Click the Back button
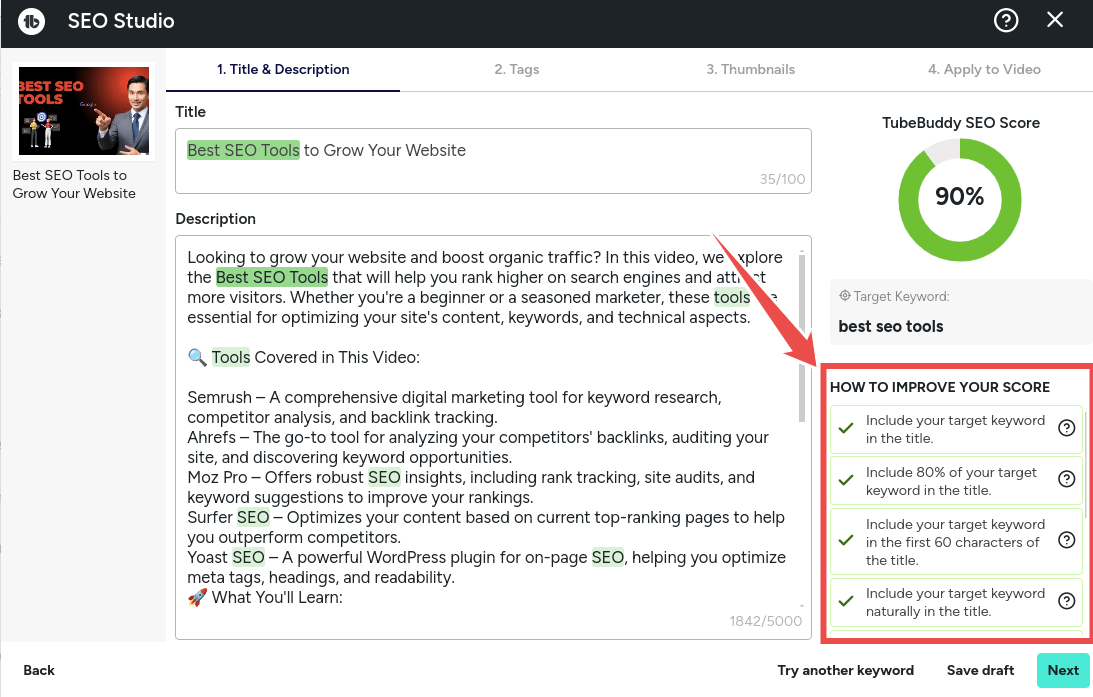Screen dimensions: 1093x697 (x=39, y=671)
